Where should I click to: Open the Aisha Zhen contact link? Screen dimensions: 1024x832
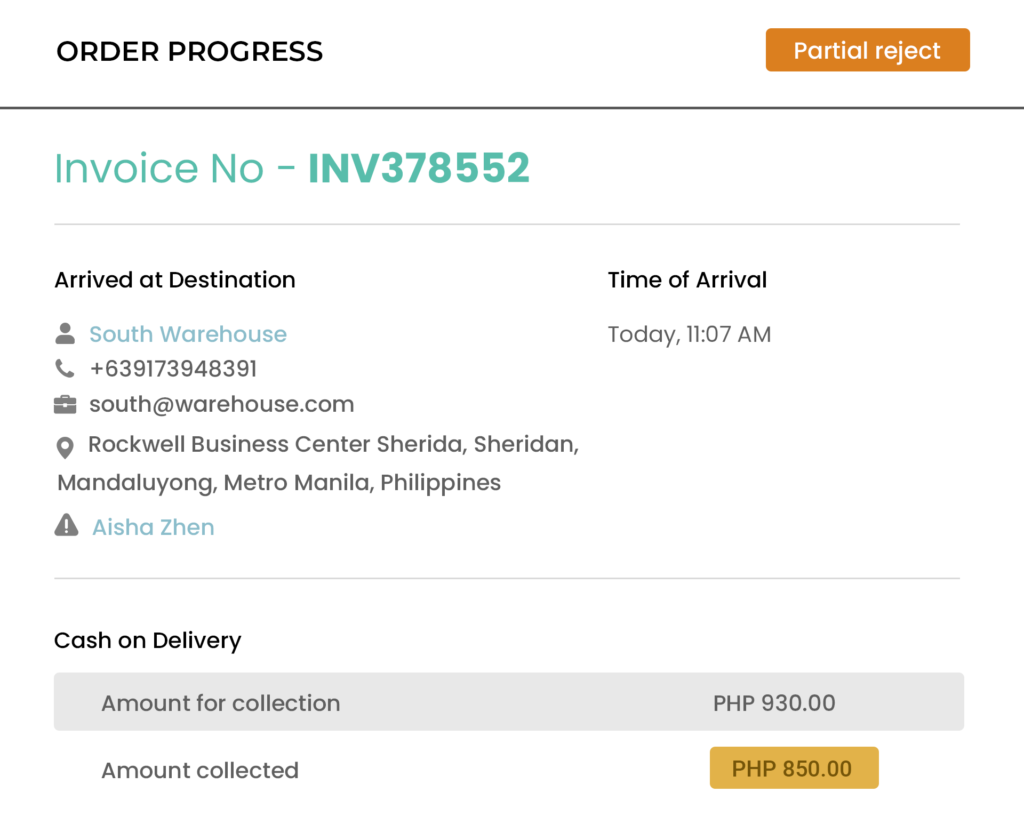(x=153, y=527)
